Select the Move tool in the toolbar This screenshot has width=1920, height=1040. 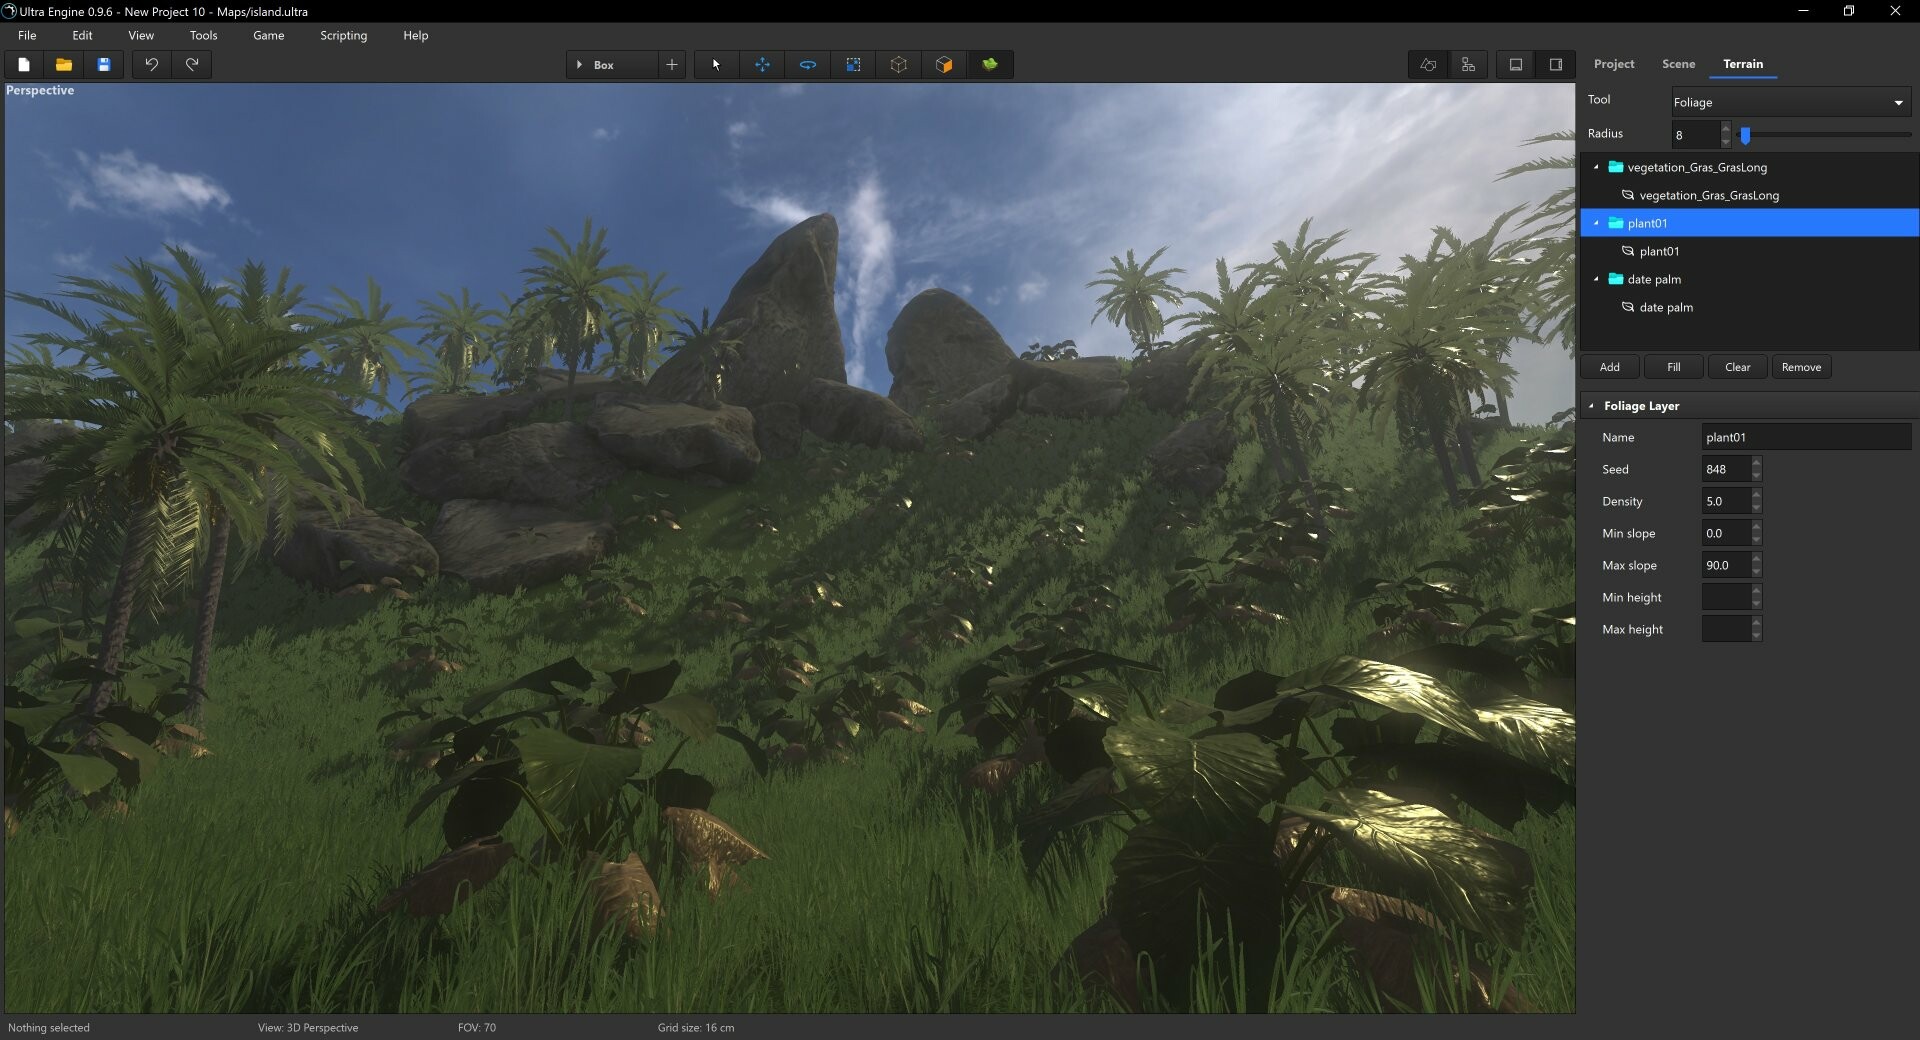[762, 65]
